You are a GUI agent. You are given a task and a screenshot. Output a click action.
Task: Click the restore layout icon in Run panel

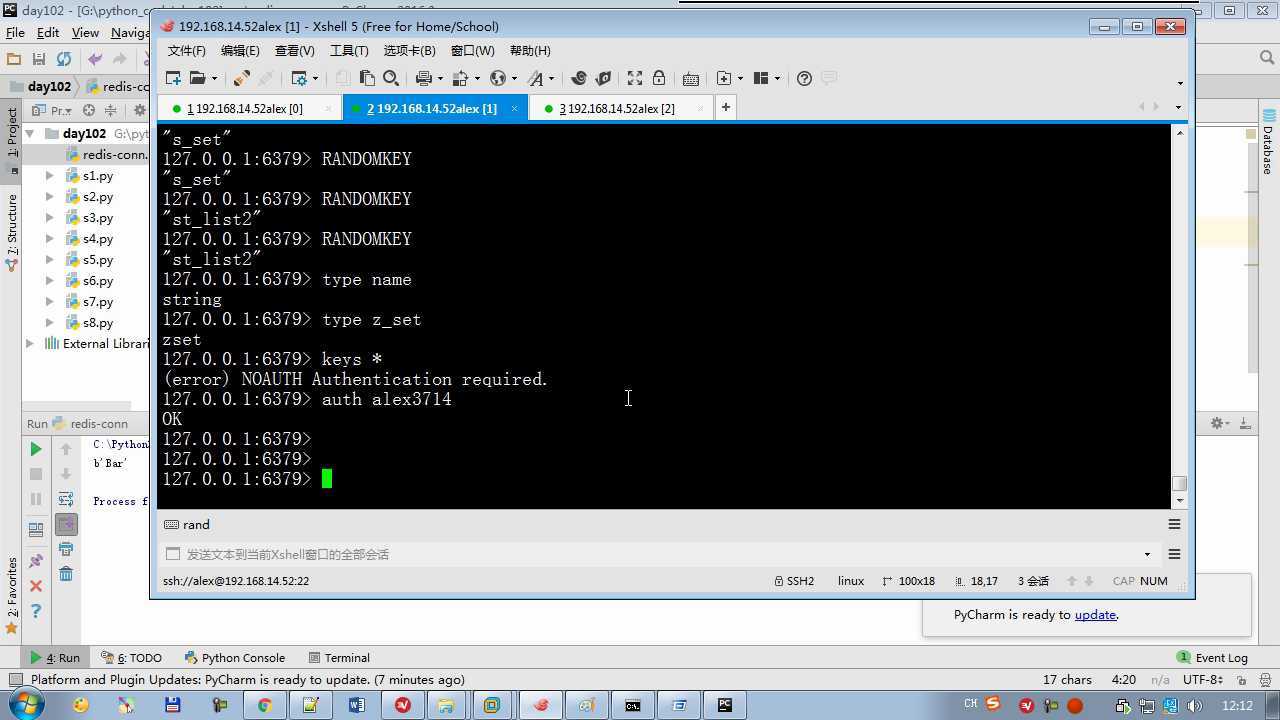pos(36,529)
